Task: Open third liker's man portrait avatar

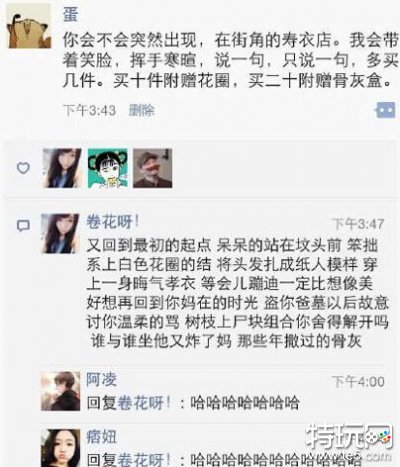Action: [153, 168]
